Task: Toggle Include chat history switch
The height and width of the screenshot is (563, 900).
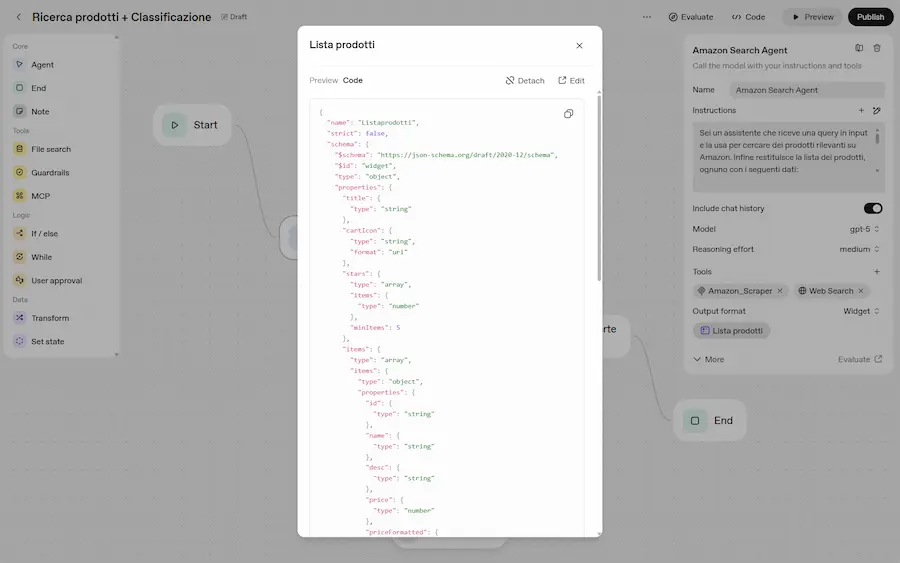Action: 872,208
